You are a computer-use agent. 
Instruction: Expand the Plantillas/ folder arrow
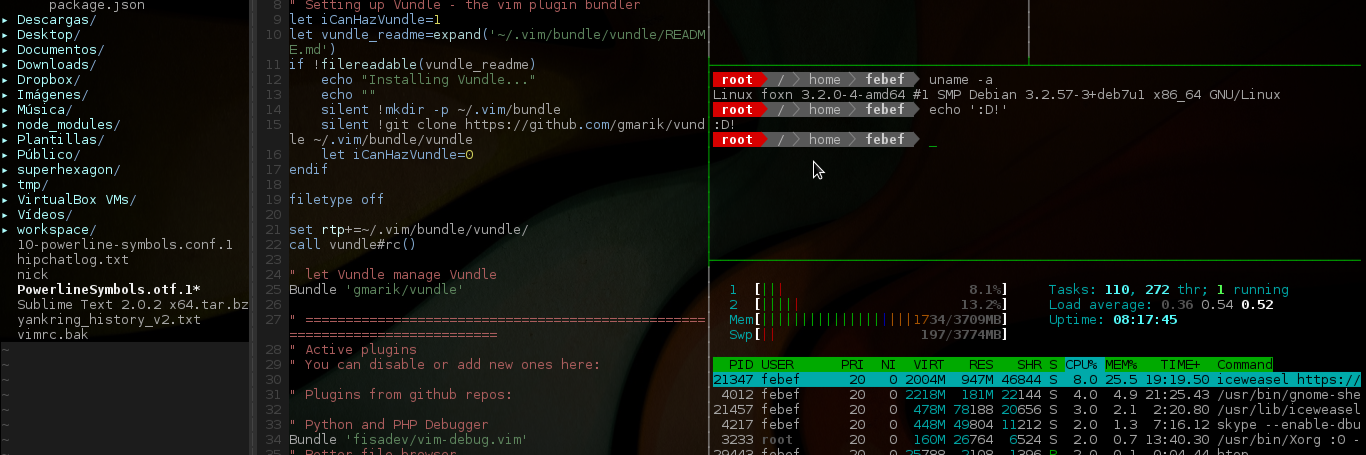click(6, 139)
